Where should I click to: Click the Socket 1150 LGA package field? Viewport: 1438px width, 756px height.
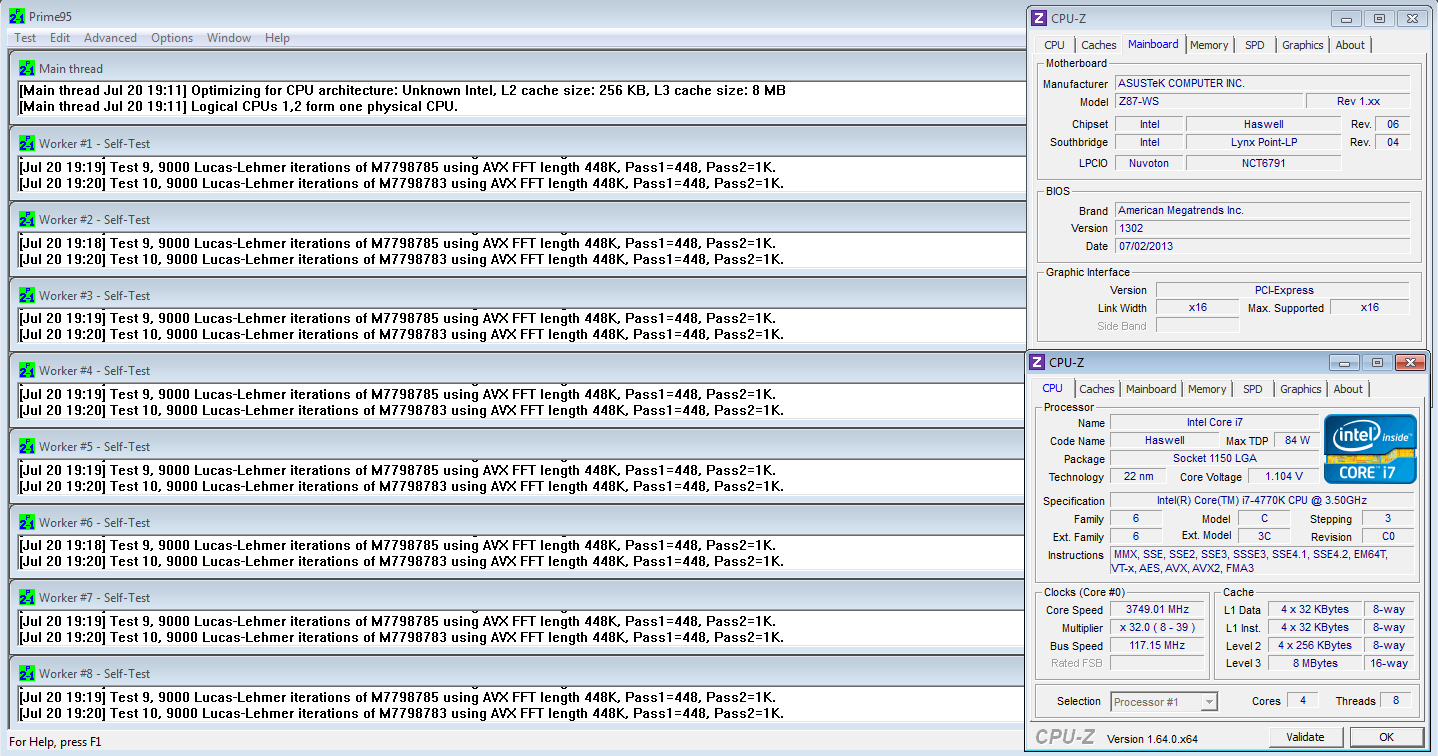pyautogui.click(x=1215, y=459)
